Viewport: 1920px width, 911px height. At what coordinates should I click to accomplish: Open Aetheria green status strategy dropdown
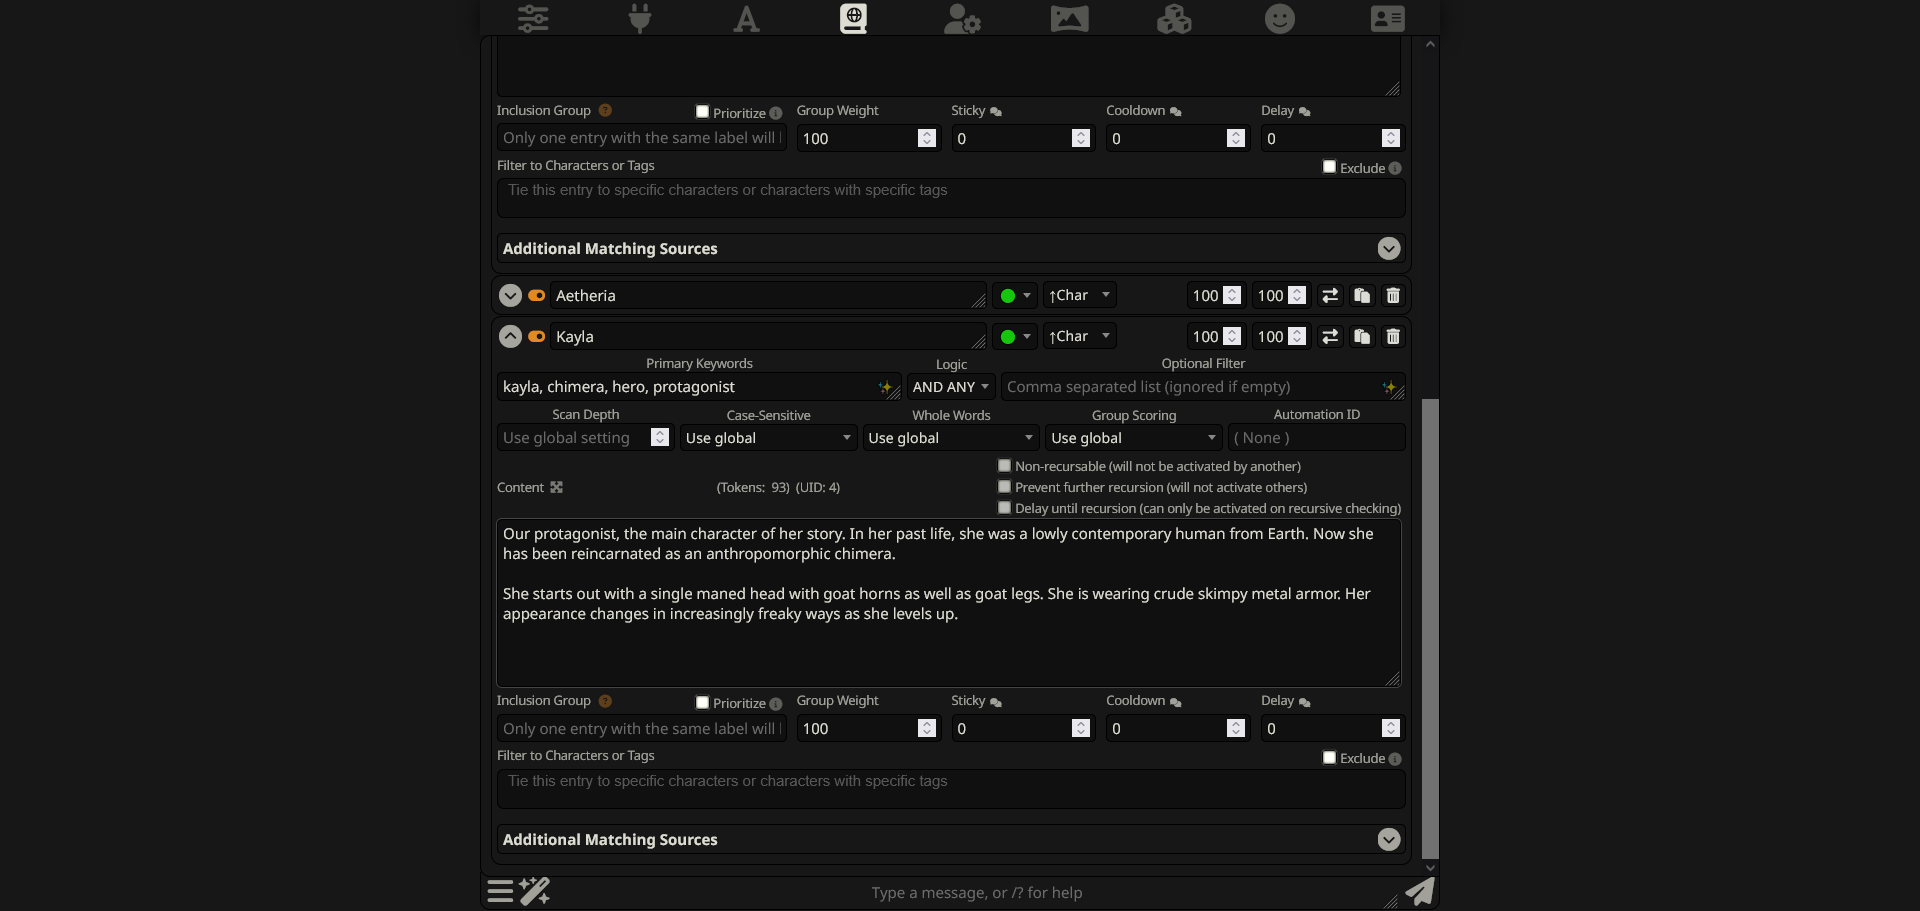1015,295
